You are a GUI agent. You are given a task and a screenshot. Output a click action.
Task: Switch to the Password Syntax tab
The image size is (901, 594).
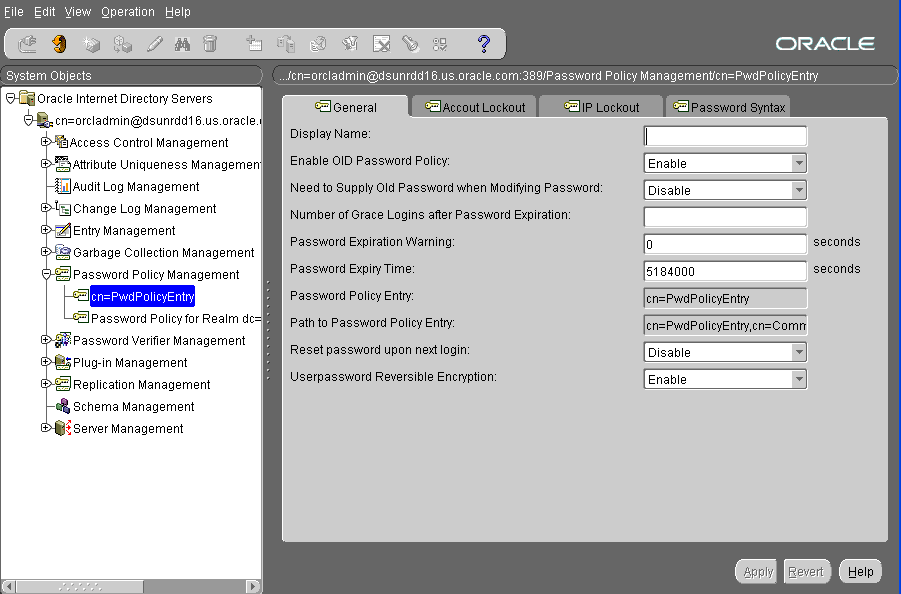click(730, 107)
